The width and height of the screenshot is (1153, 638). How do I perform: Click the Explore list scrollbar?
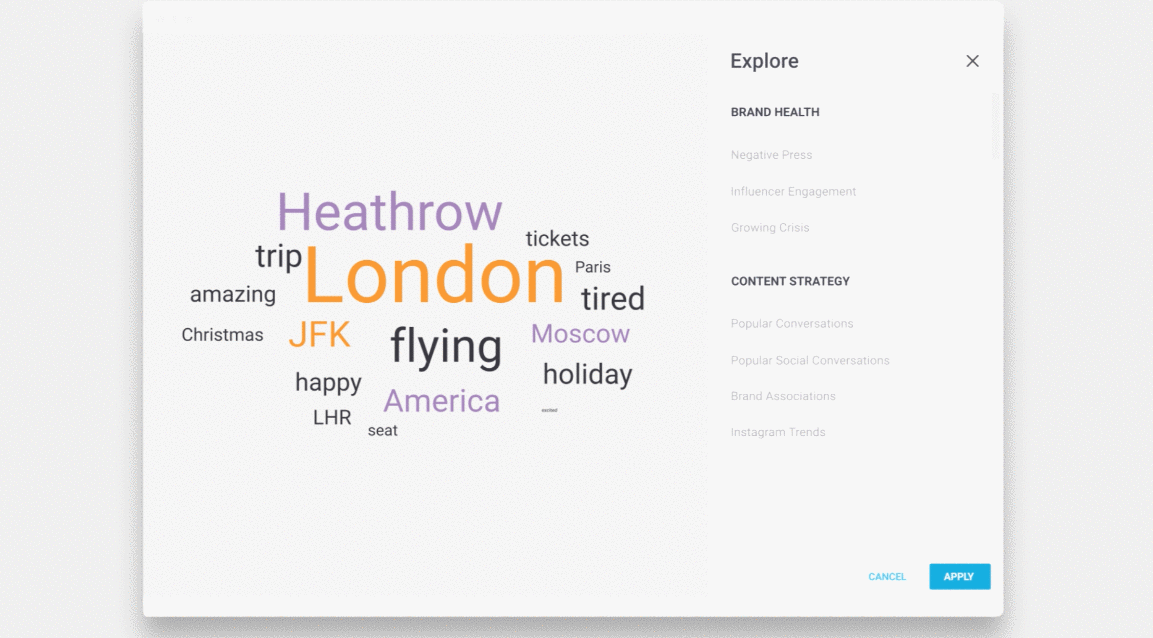[x=996, y=126]
